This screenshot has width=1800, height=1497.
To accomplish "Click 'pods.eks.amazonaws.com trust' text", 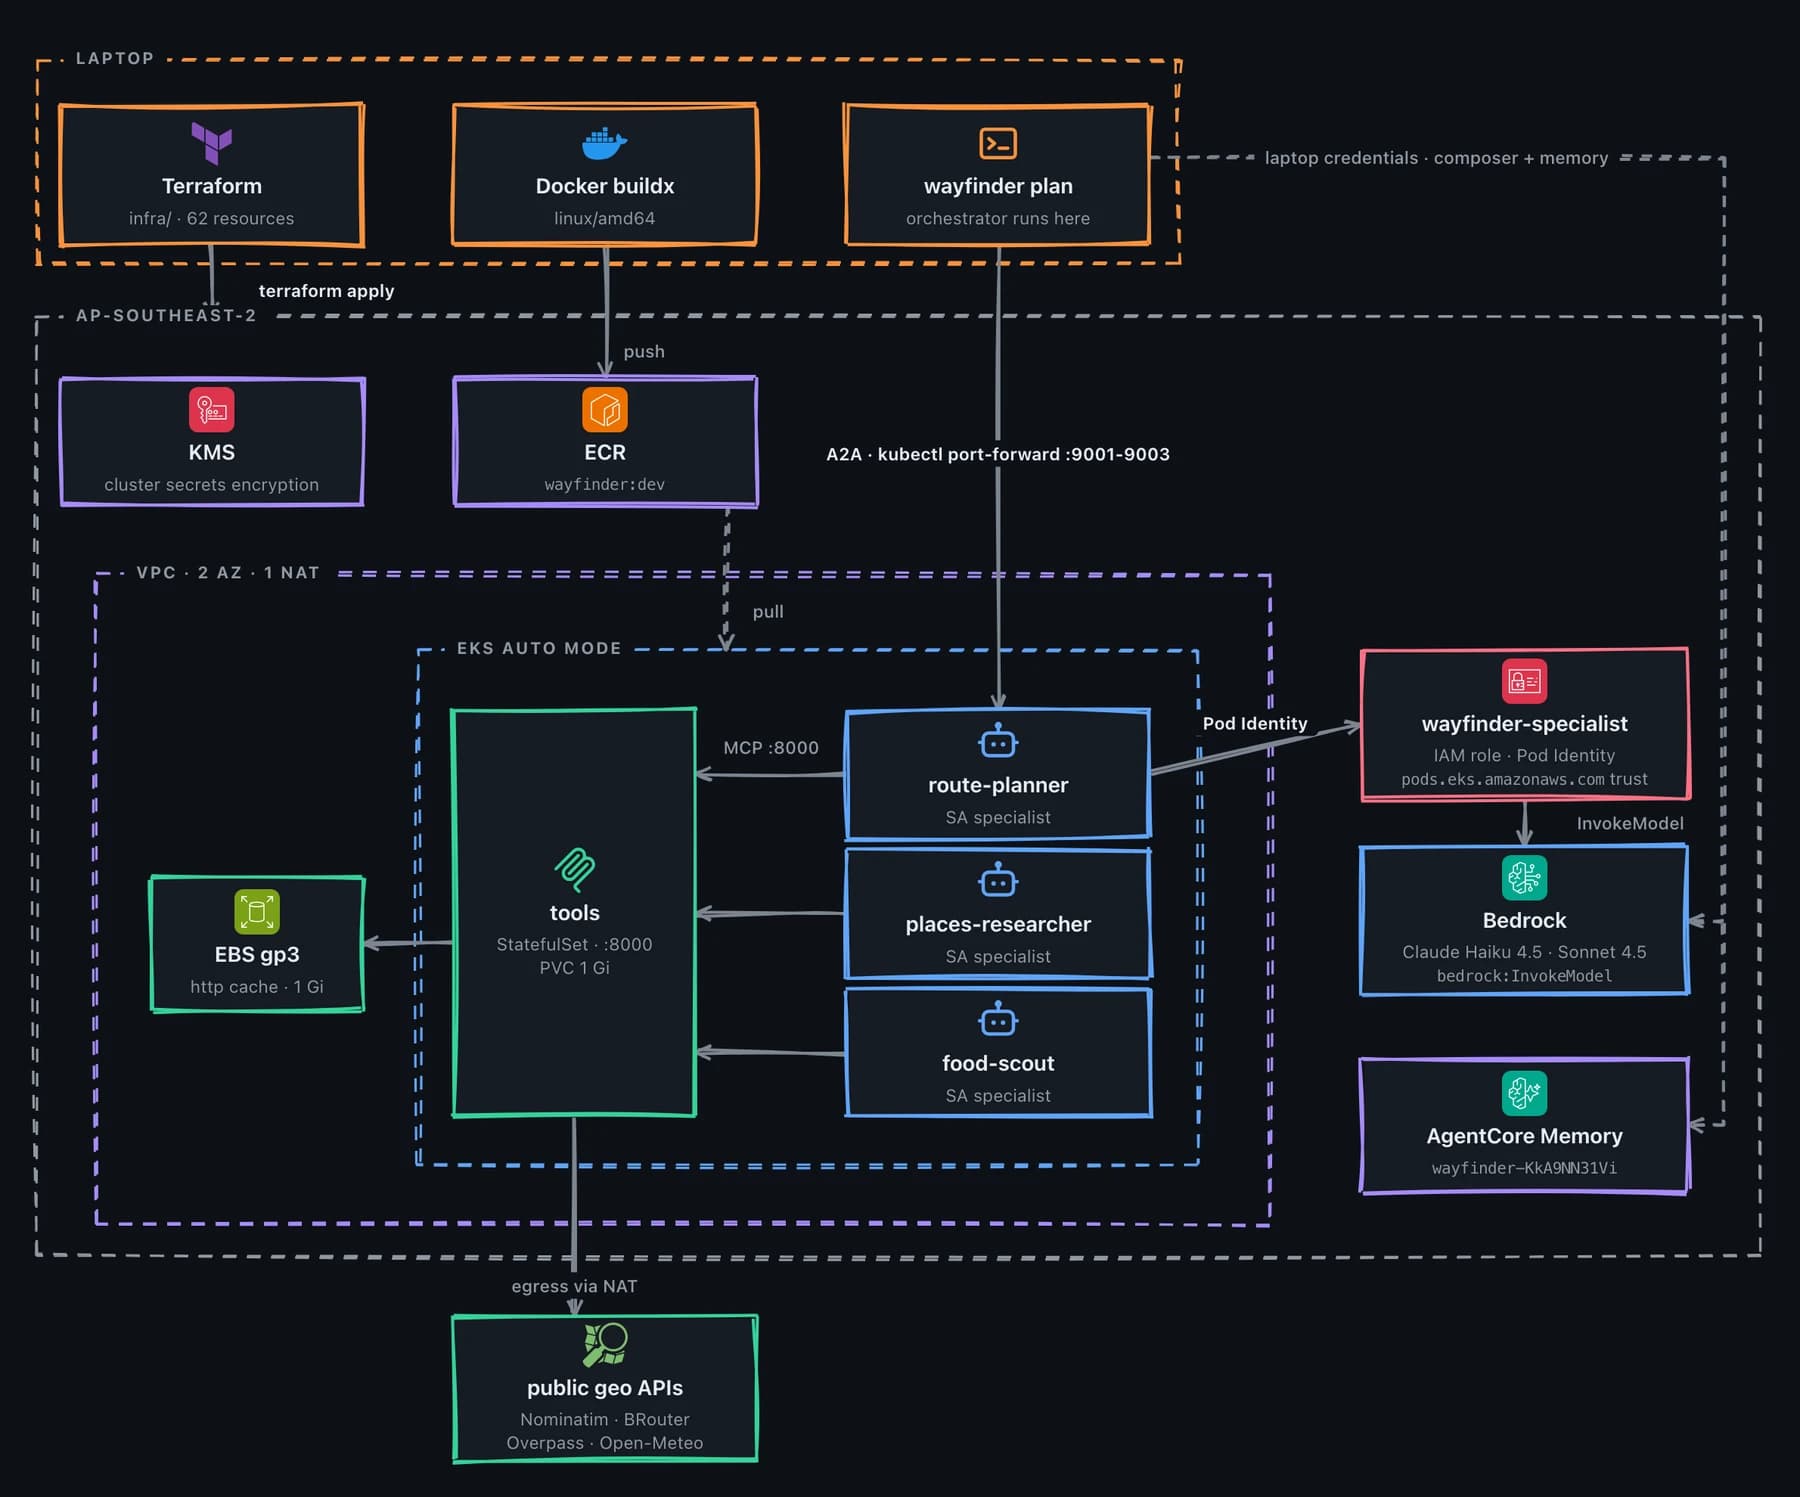I will pyautogui.click(x=1524, y=779).
